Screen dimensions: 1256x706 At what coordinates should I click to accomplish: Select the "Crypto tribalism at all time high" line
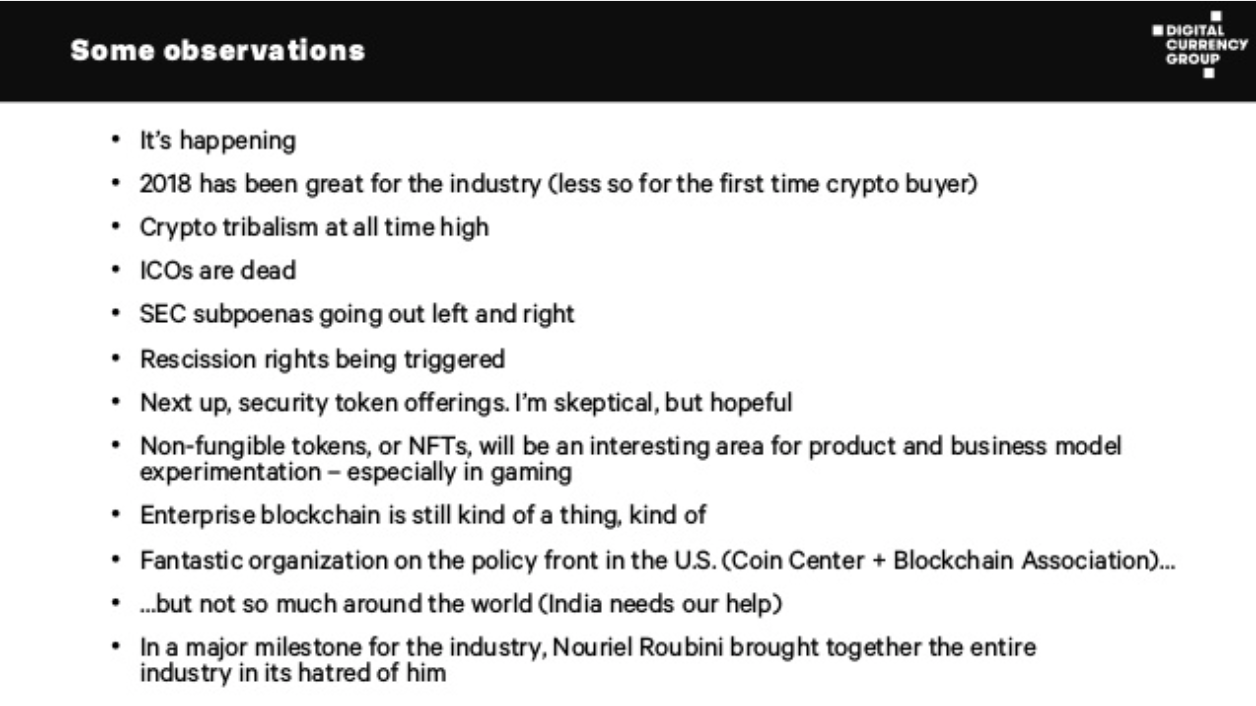point(314,227)
